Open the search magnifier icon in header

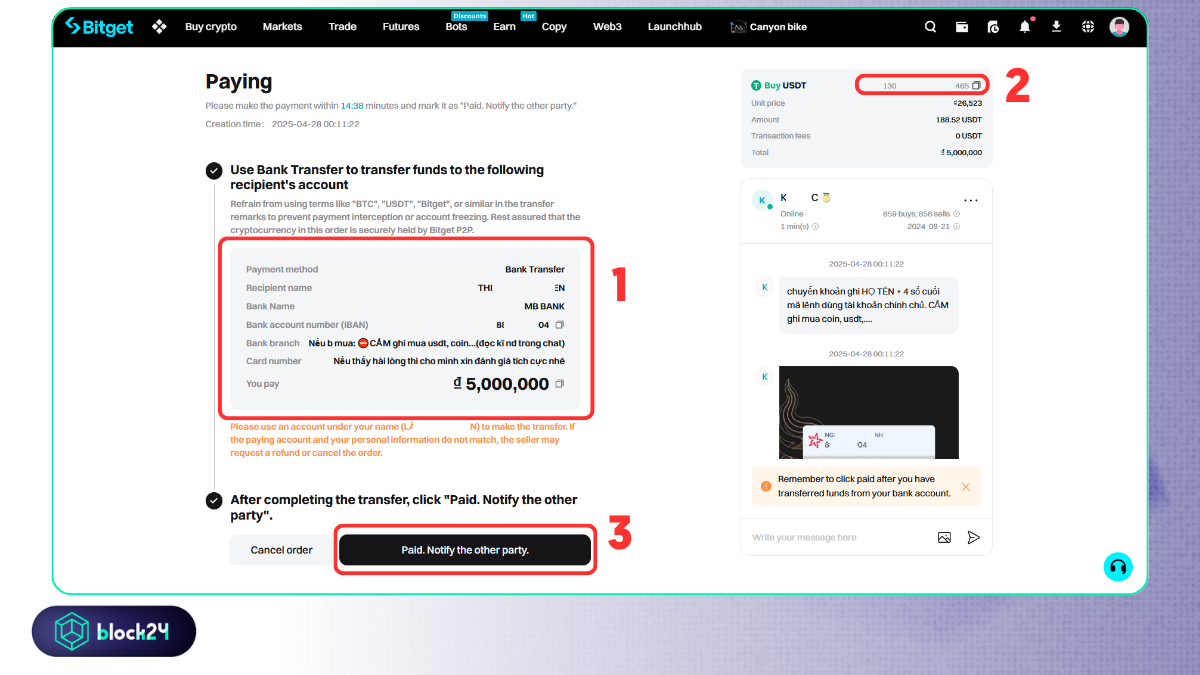(x=931, y=27)
